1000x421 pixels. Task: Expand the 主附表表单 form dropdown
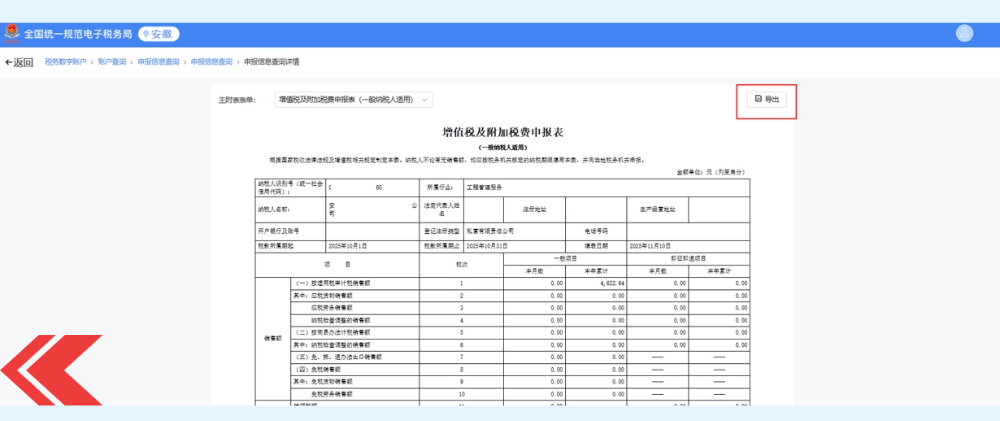pyautogui.click(x=353, y=100)
